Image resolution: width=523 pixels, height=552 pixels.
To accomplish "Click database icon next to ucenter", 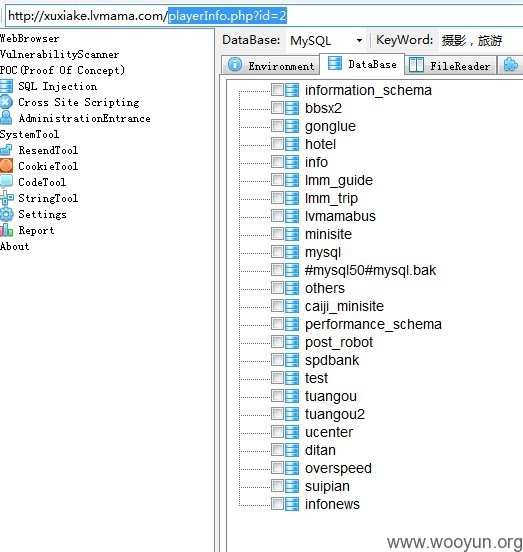I will [292, 432].
